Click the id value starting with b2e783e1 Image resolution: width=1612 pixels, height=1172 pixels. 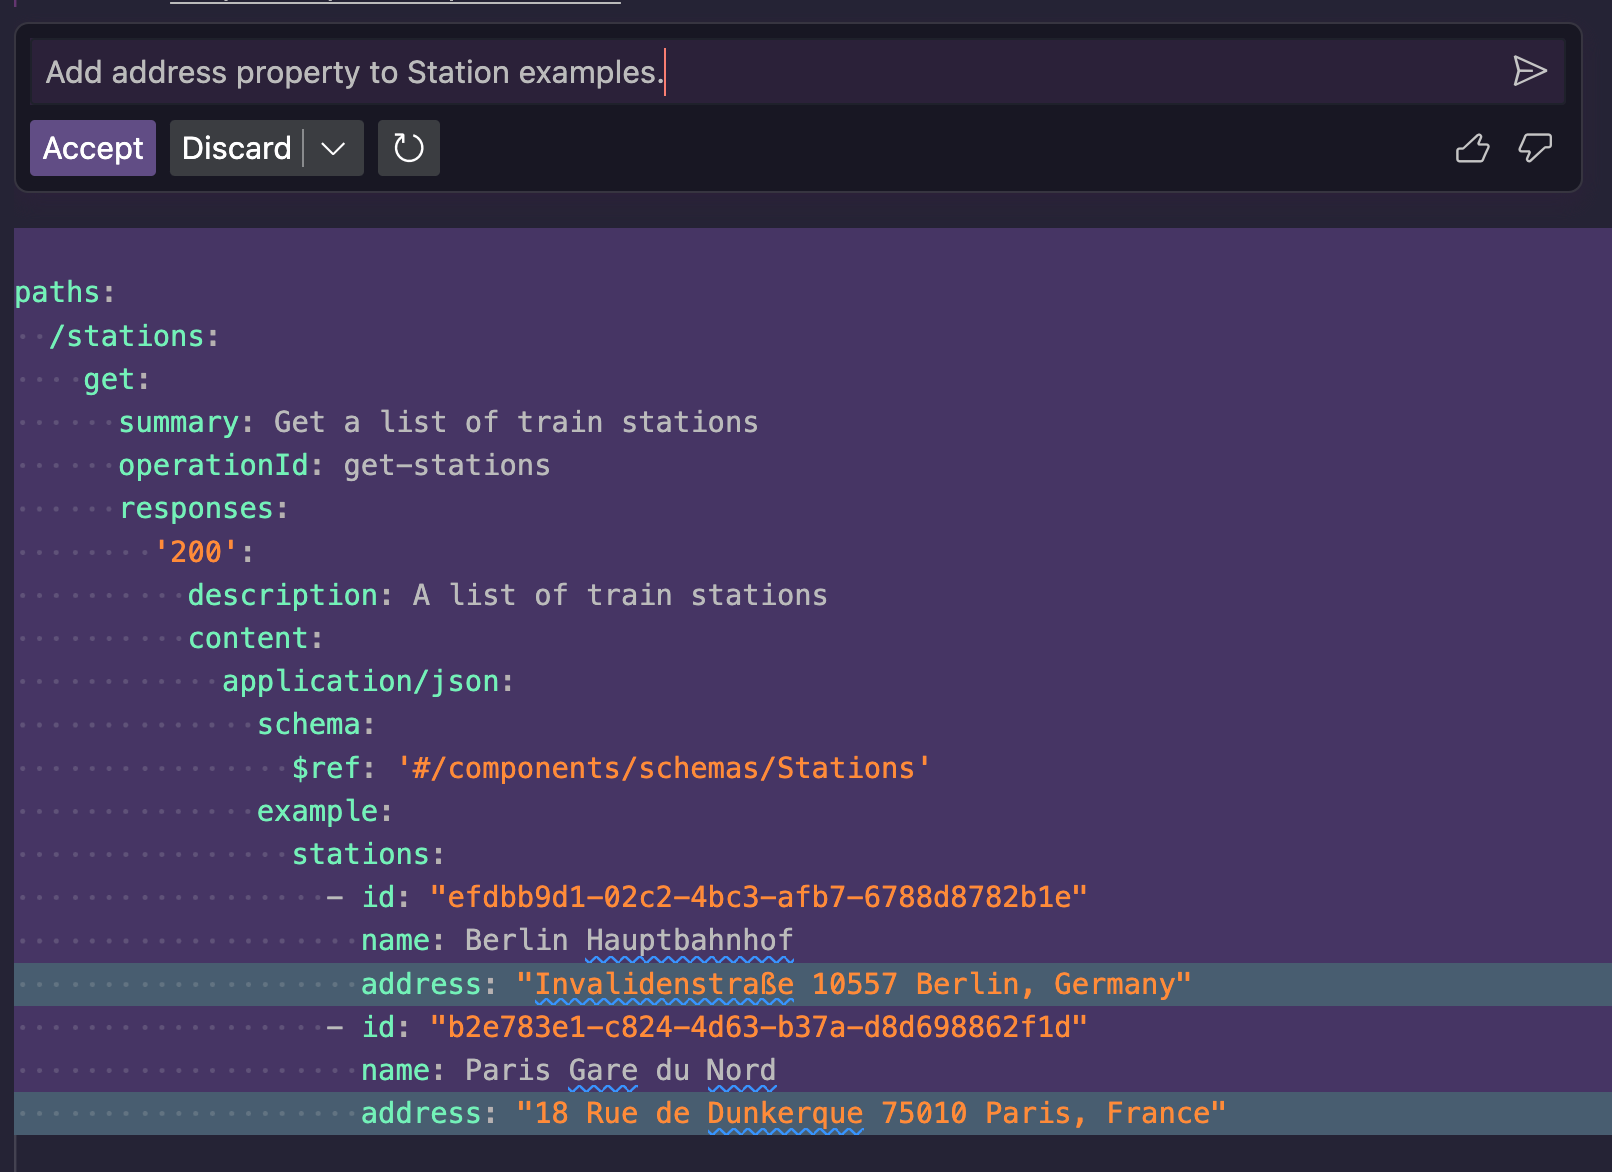(x=758, y=1027)
